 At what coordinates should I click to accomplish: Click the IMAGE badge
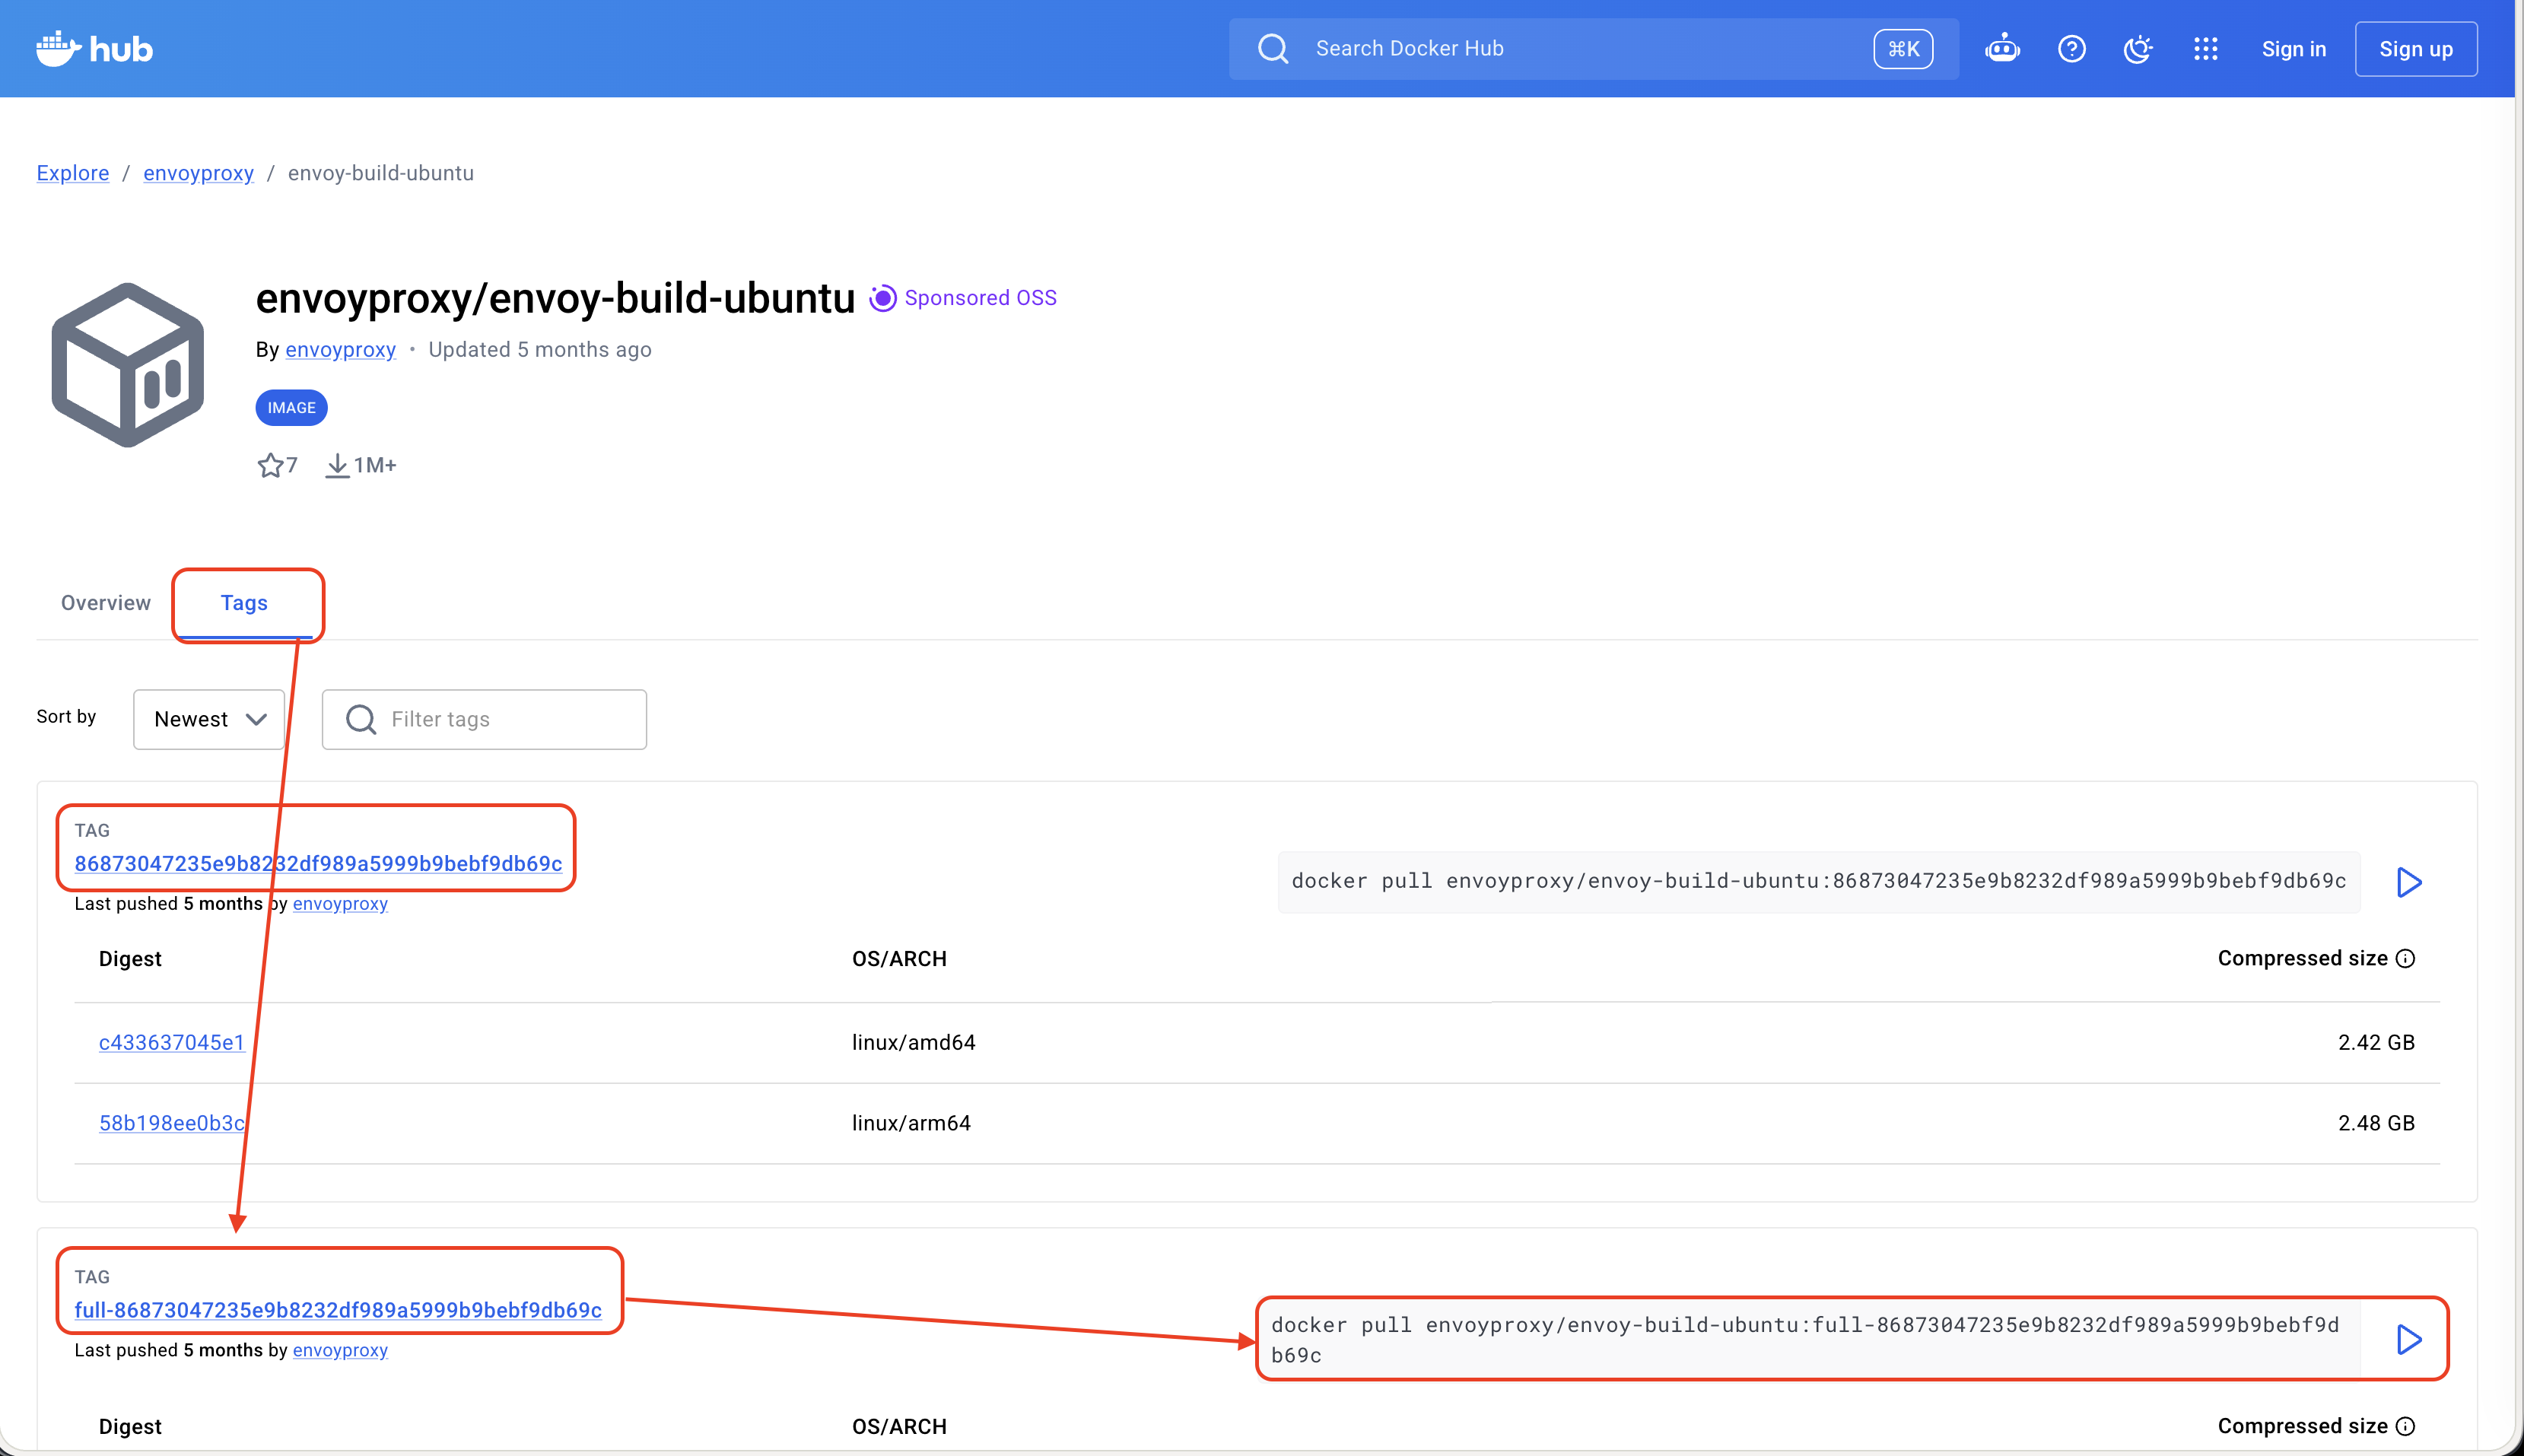[x=291, y=408]
